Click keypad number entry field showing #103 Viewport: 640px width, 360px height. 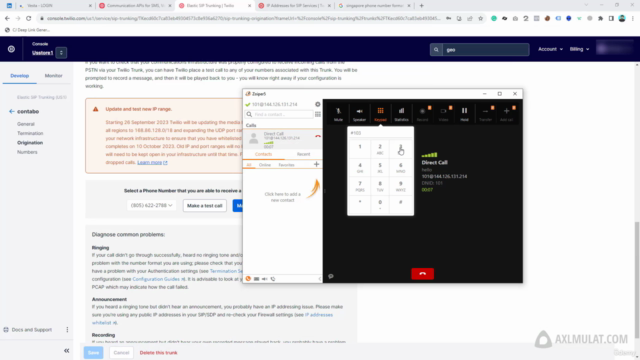[380, 133]
